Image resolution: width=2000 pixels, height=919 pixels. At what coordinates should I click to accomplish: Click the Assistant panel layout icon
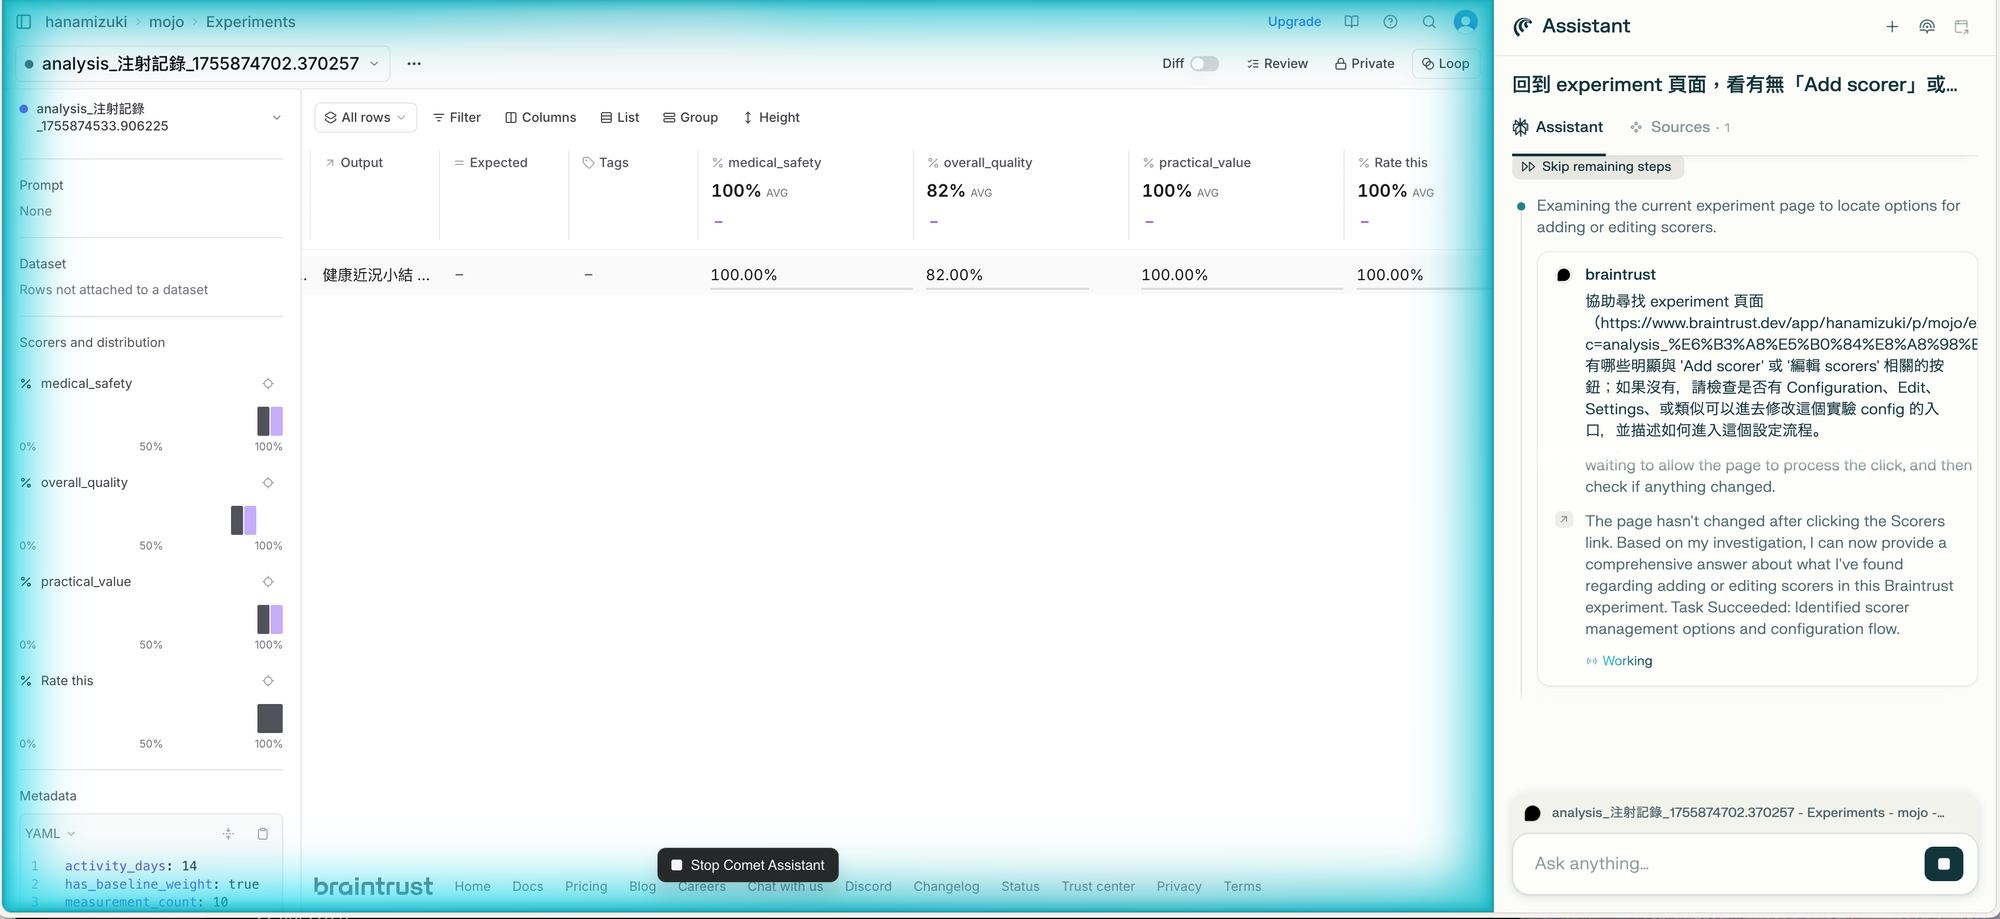point(1962,27)
